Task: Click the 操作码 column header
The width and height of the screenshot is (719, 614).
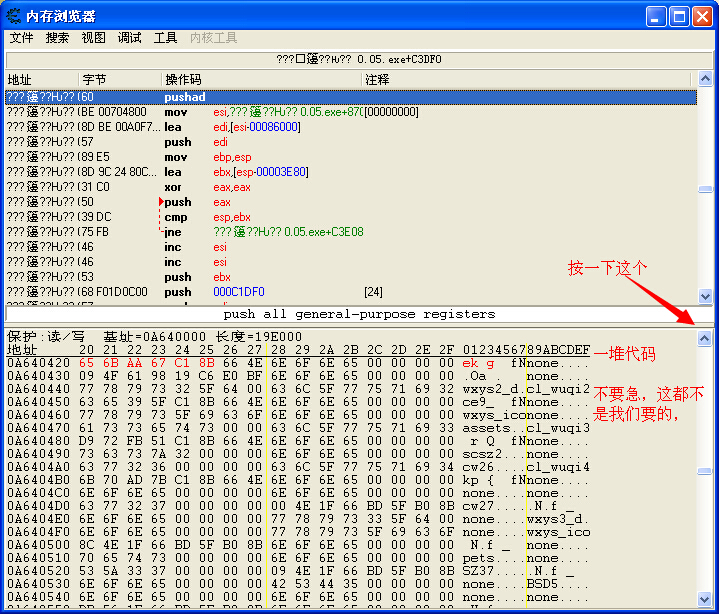Action: point(183,79)
